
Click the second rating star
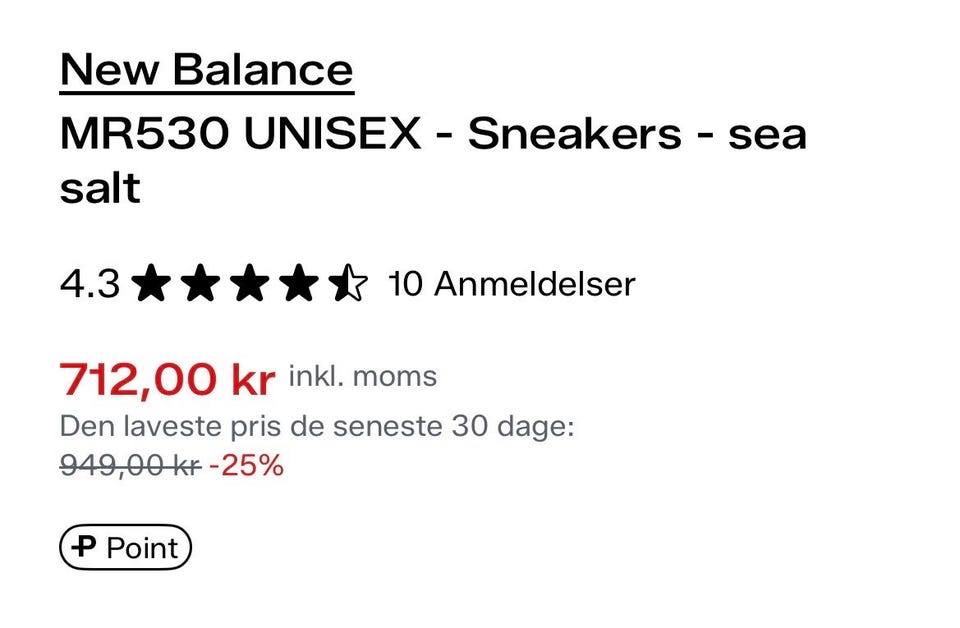click(x=201, y=284)
